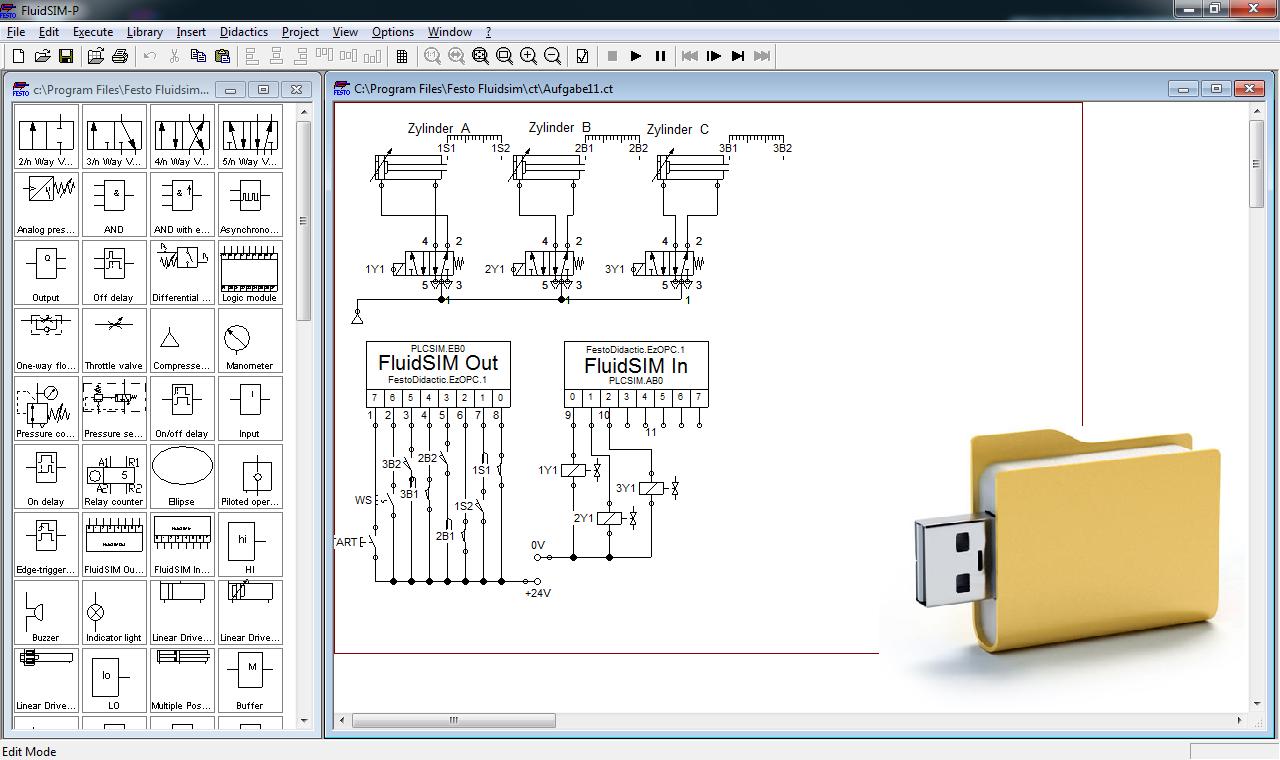Zoom out of the circuit

(552, 56)
